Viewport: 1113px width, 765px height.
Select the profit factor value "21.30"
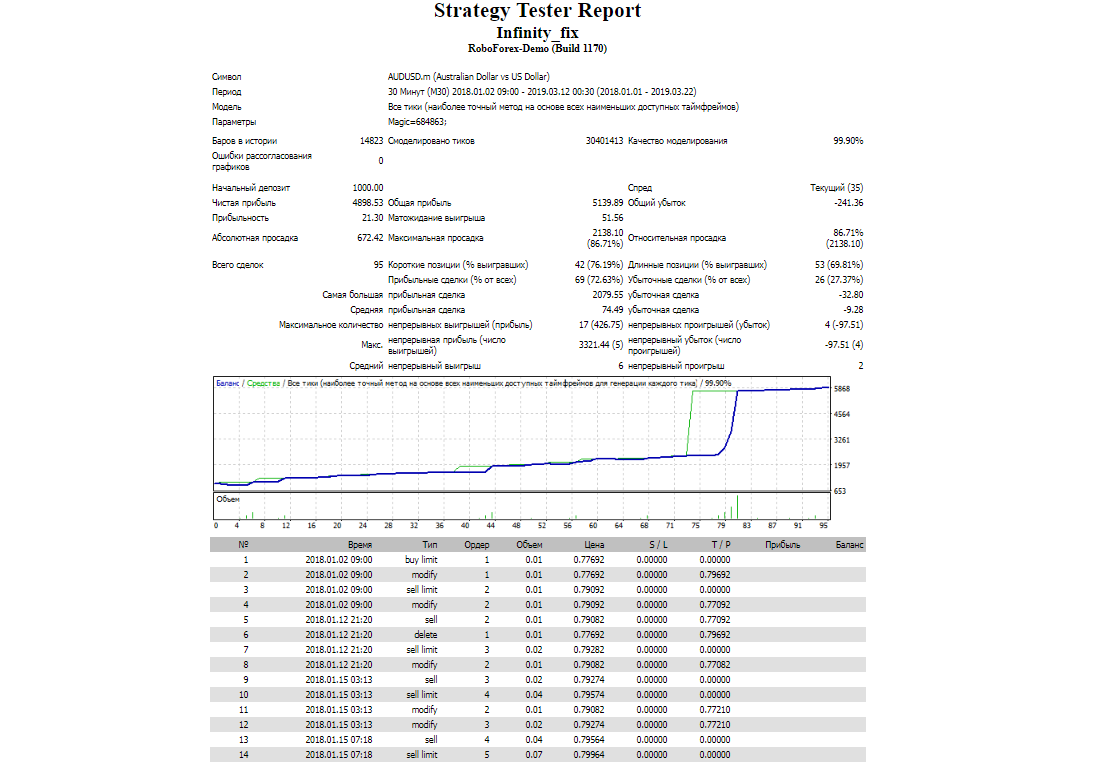(x=372, y=218)
